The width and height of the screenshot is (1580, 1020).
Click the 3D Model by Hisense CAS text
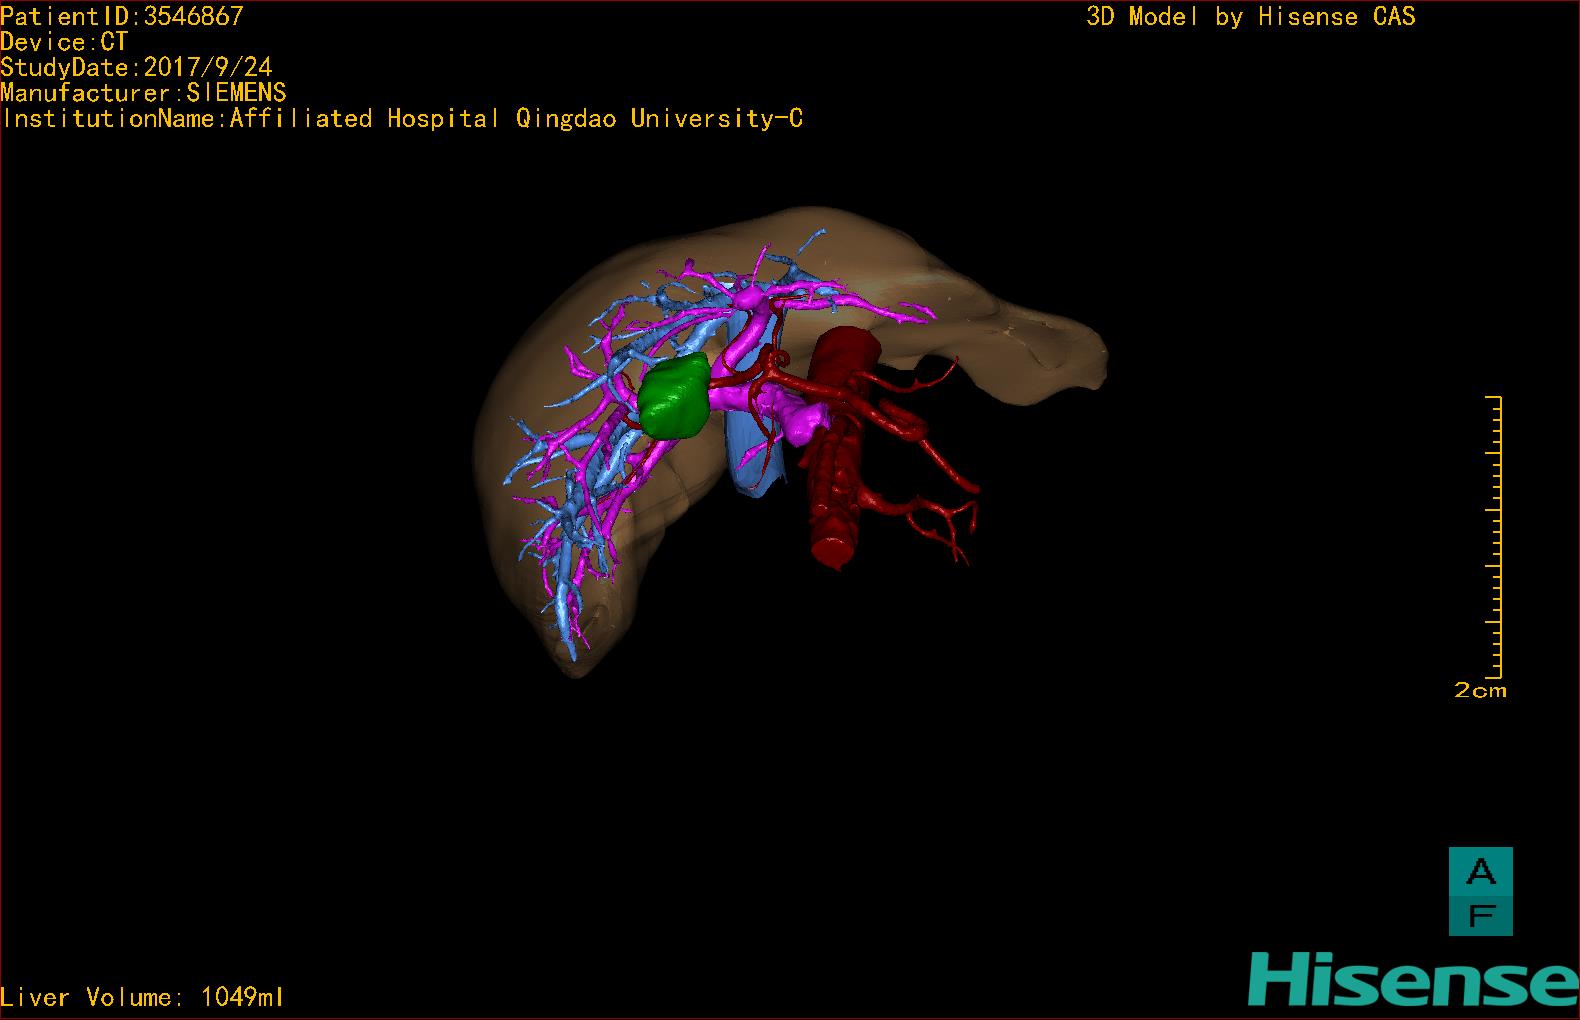pos(1251,17)
